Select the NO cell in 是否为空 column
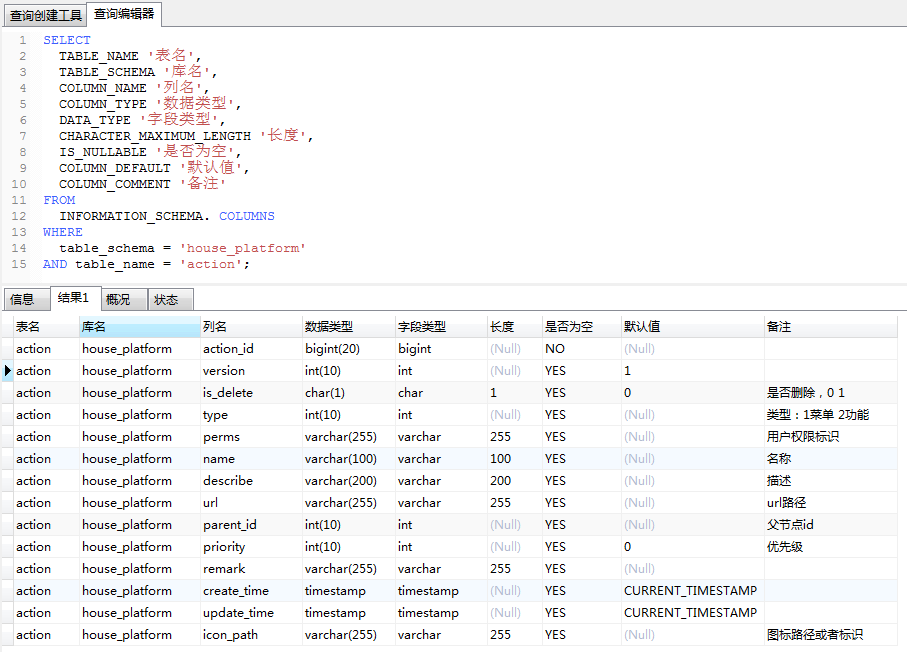Image resolution: width=907 pixels, height=652 pixels. click(x=581, y=349)
